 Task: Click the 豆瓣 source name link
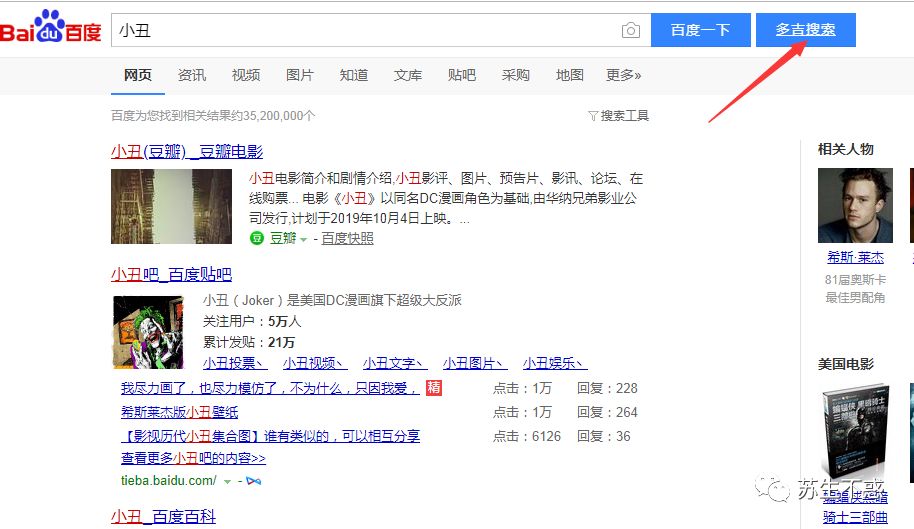point(283,238)
